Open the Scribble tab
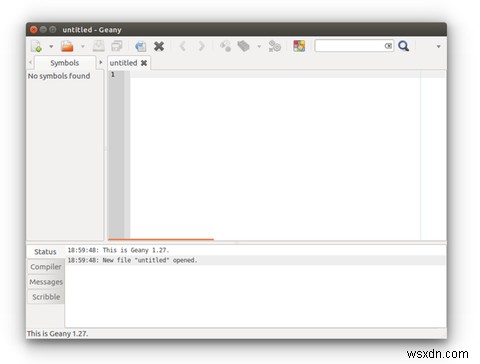This screenshot has width=480, height=364. pyautogui.click(x=46, y=297)
